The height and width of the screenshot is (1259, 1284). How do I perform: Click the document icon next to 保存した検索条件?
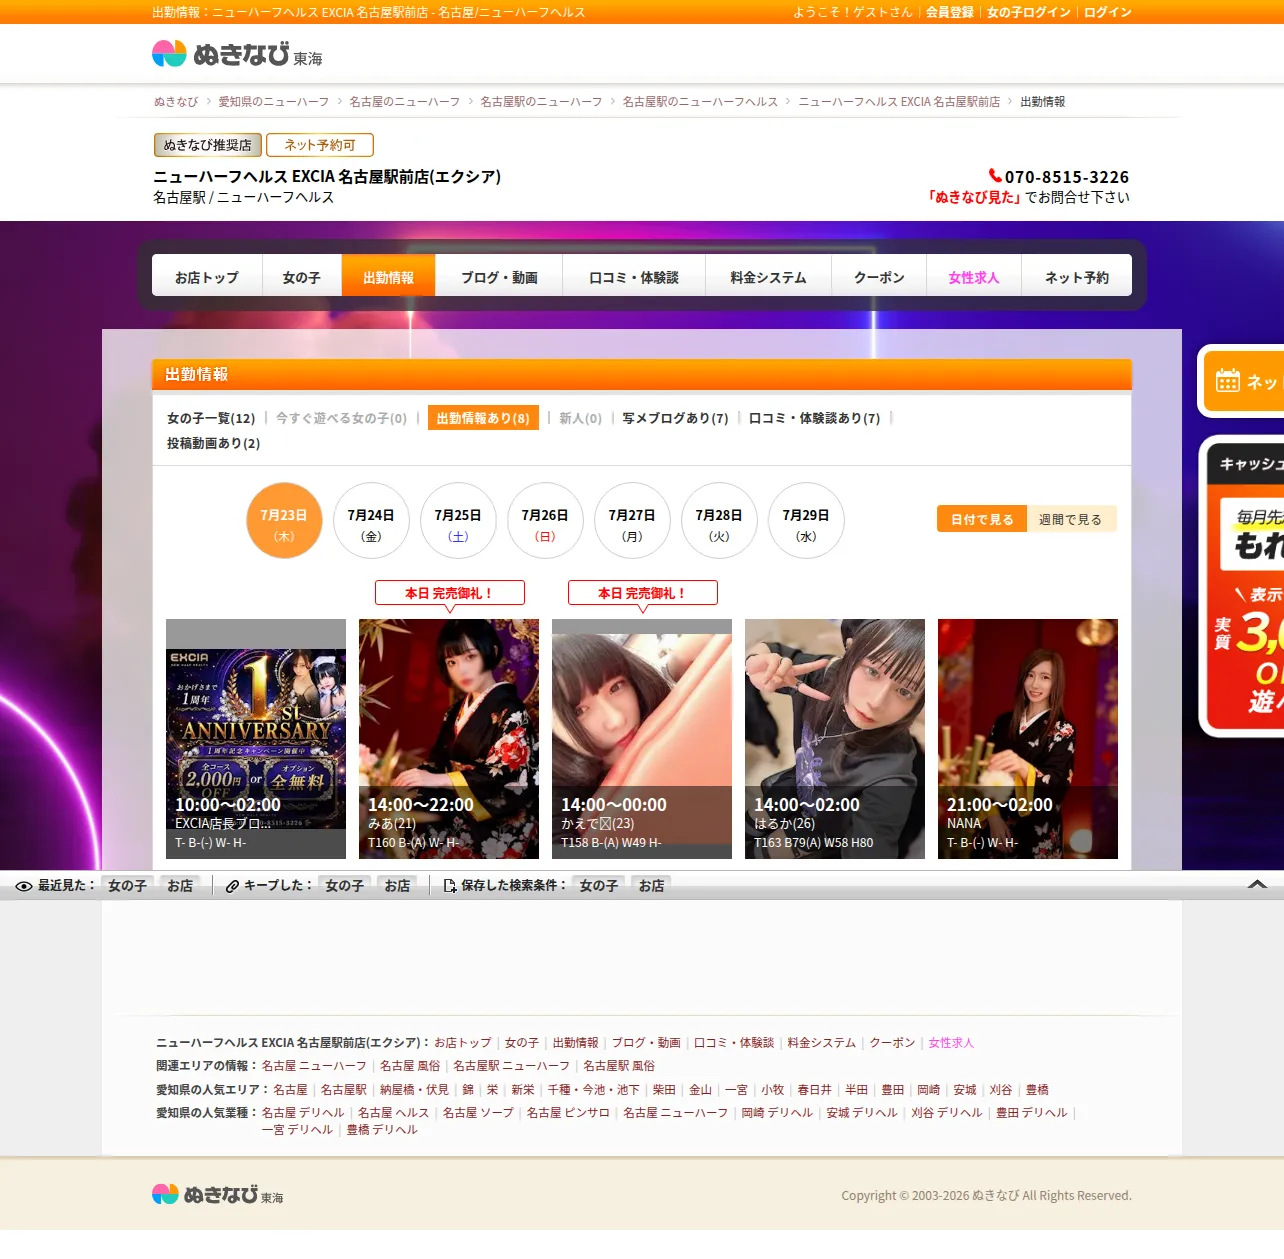click(x=450, y=886)
